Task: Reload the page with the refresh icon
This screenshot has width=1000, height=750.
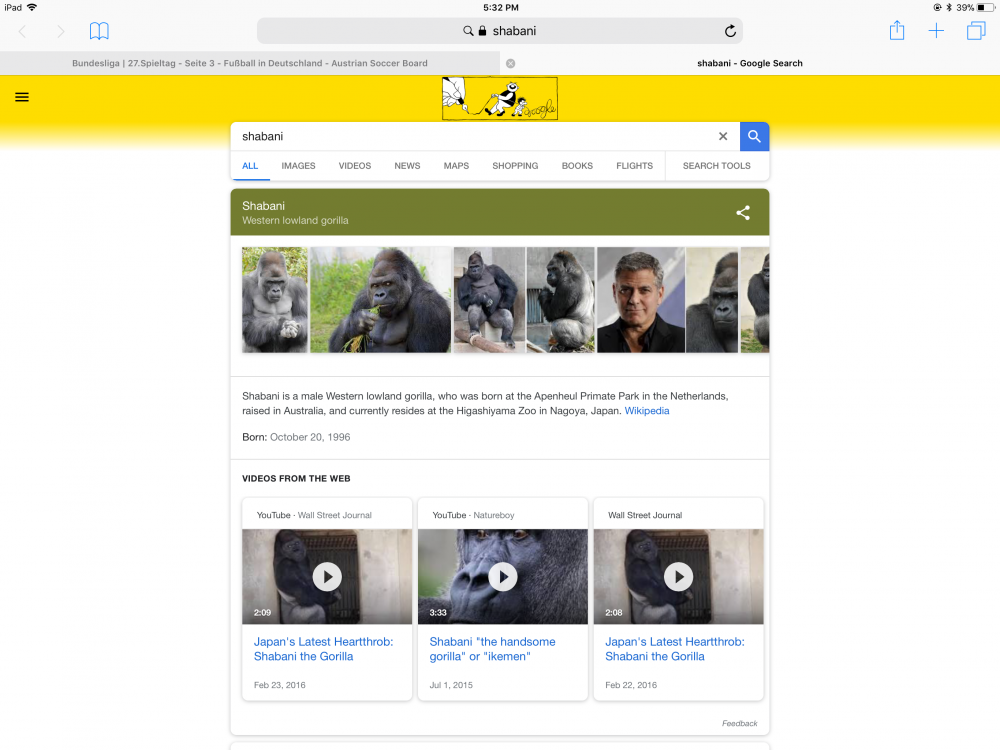Action: click(730, 31)
